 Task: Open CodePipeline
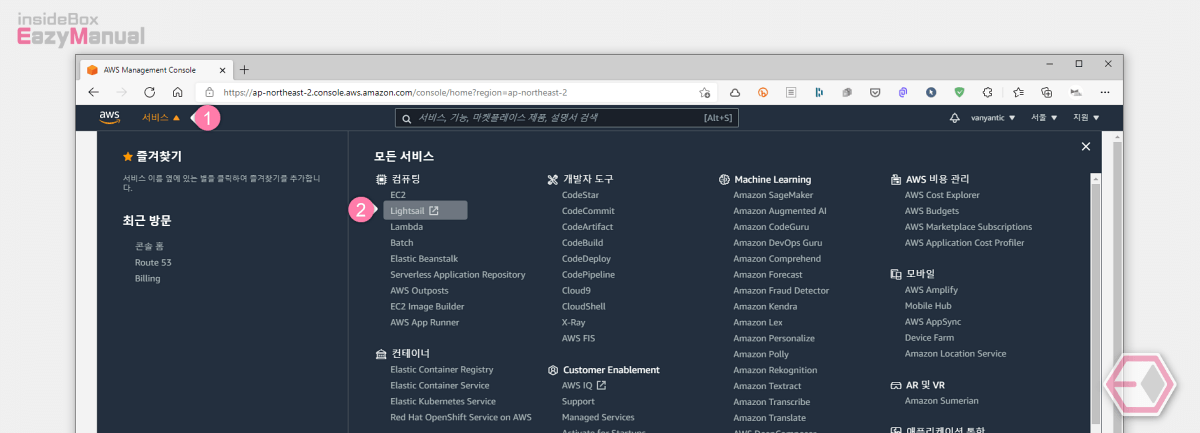click(x=588, y=275)
